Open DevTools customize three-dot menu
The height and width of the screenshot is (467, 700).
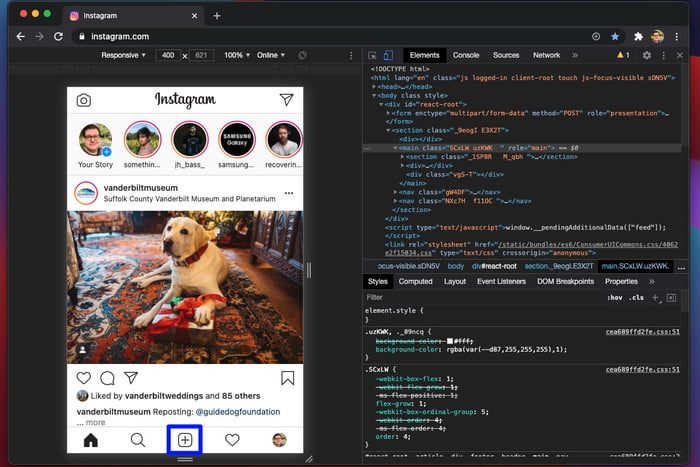tap(663, 55)
